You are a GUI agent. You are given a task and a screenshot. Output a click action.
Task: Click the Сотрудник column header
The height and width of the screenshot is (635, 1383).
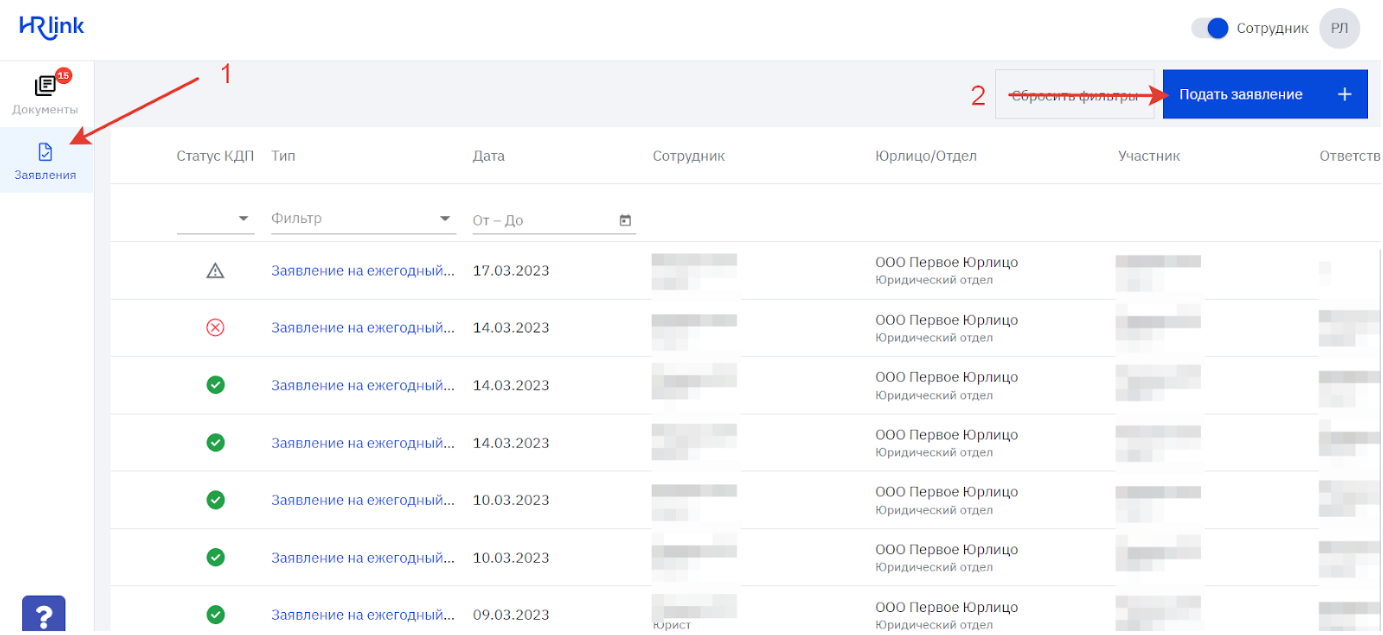688,156
